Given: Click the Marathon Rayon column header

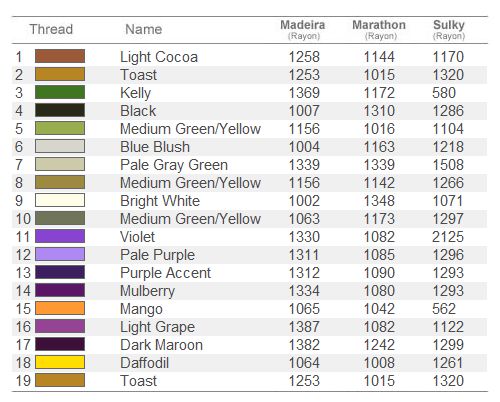Looking at the screenshot, I should [x=379, y=29].
